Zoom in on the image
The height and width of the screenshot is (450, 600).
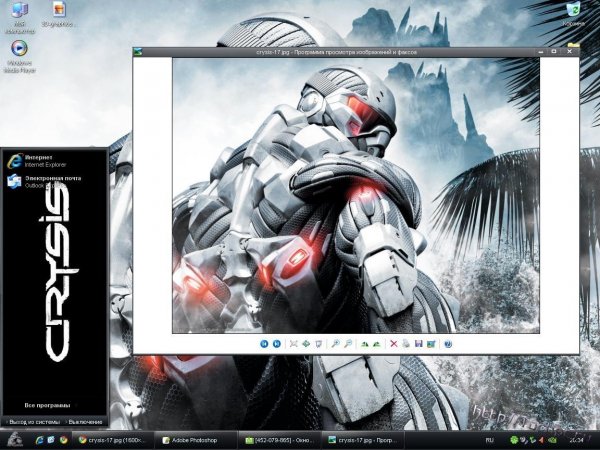coord(336,344)
